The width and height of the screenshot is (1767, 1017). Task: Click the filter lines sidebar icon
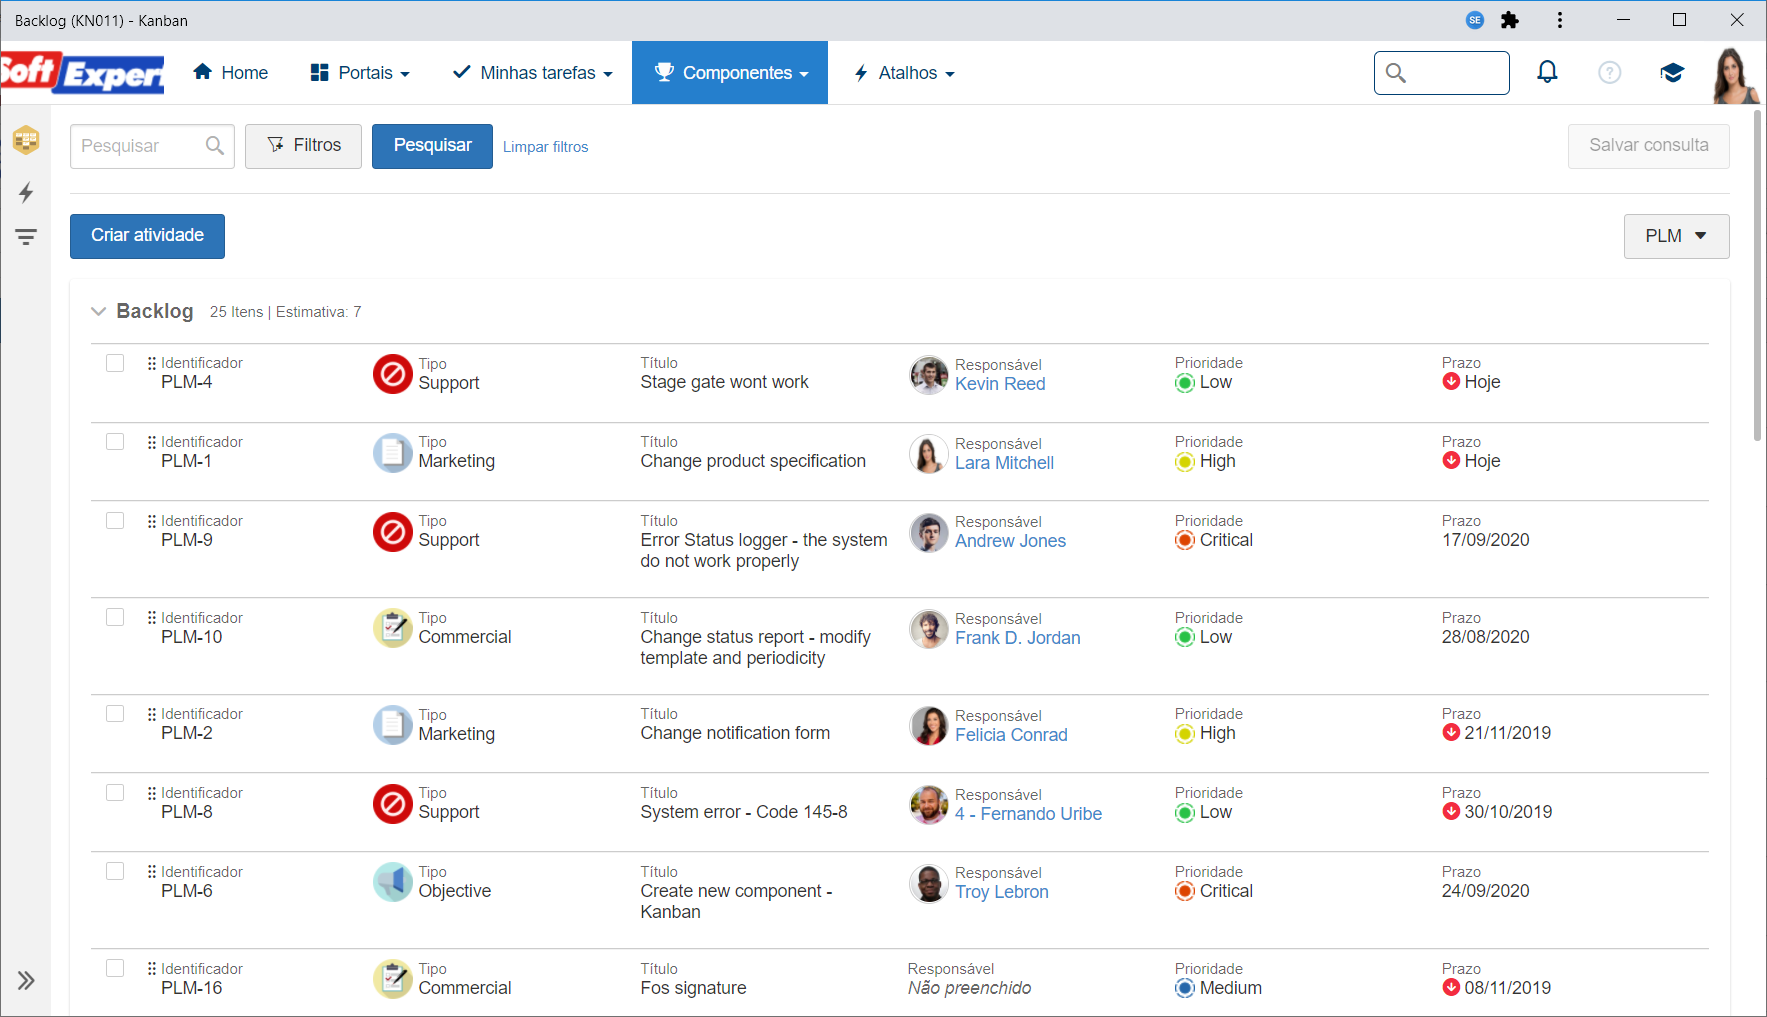(x=26, y=237)
